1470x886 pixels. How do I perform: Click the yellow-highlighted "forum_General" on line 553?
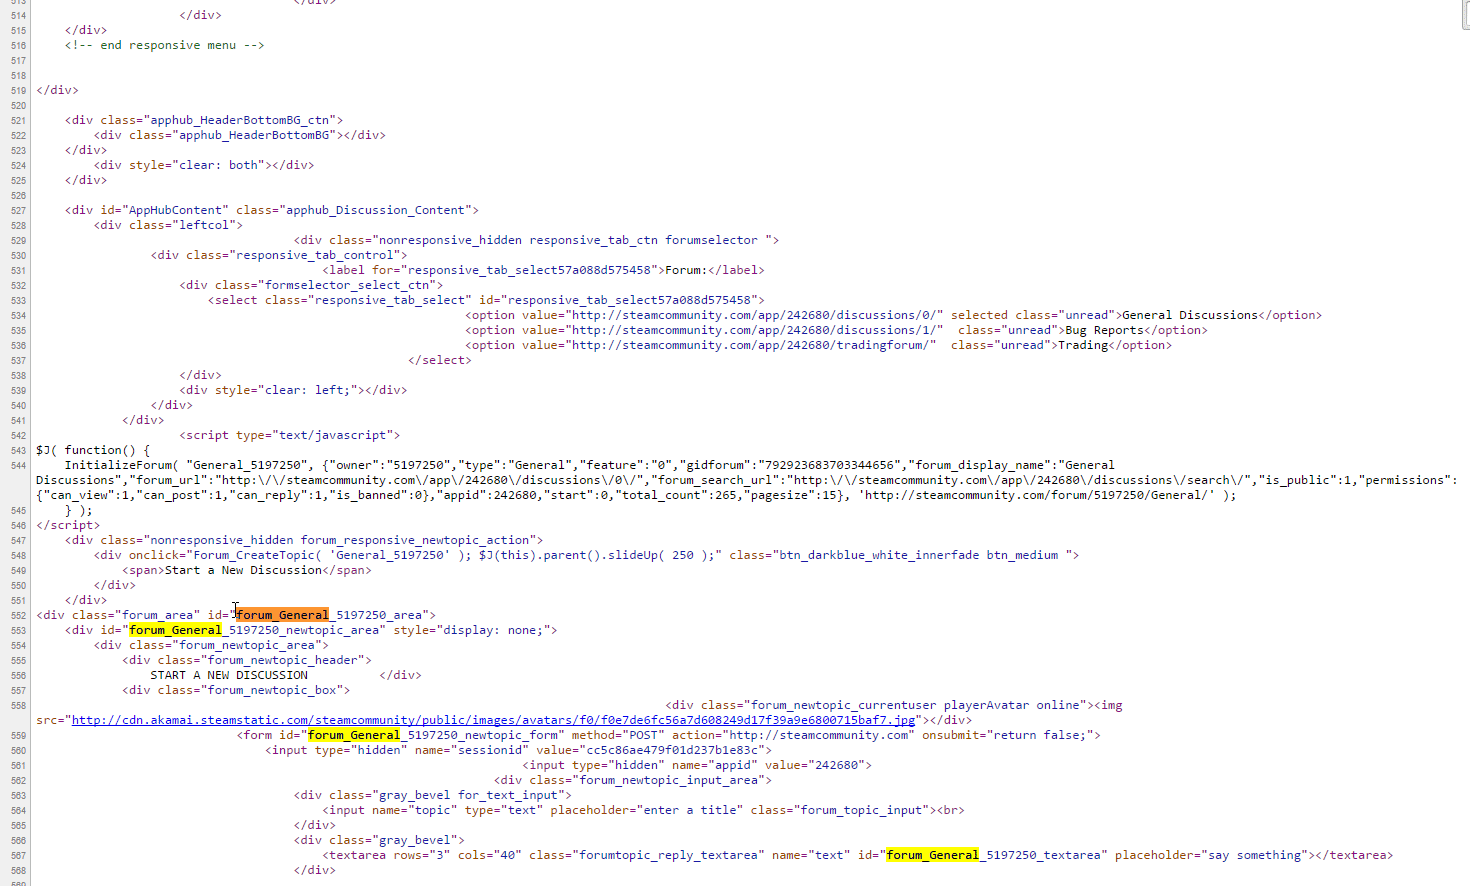(x=175, y=630)
